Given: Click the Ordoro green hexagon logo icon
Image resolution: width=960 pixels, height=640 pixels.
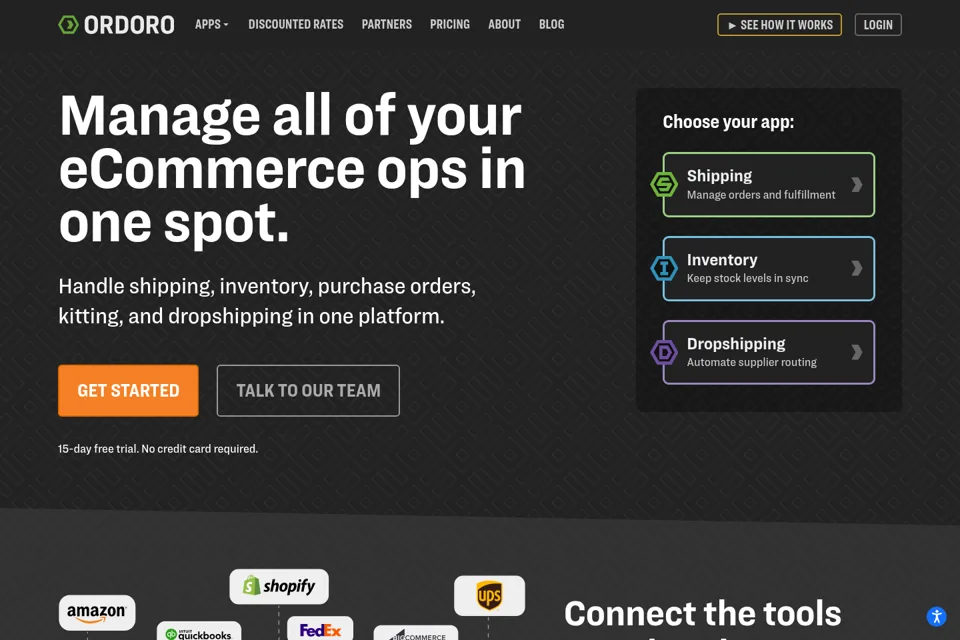Looking at the screenshot, I should [68, 25].
